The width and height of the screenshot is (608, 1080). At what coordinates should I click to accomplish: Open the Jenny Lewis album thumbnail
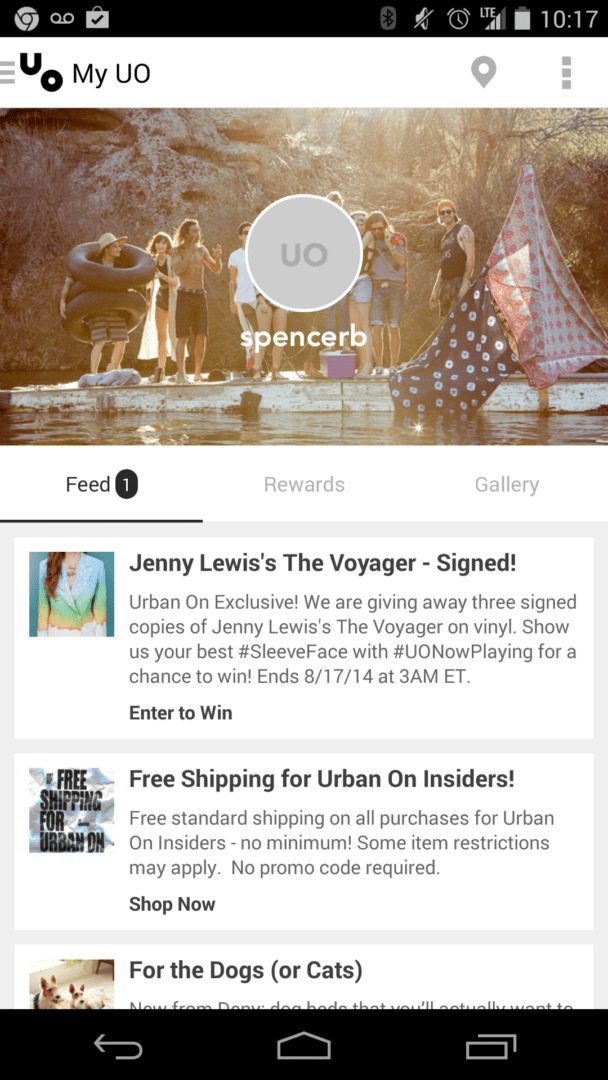(x=72, y=594)
